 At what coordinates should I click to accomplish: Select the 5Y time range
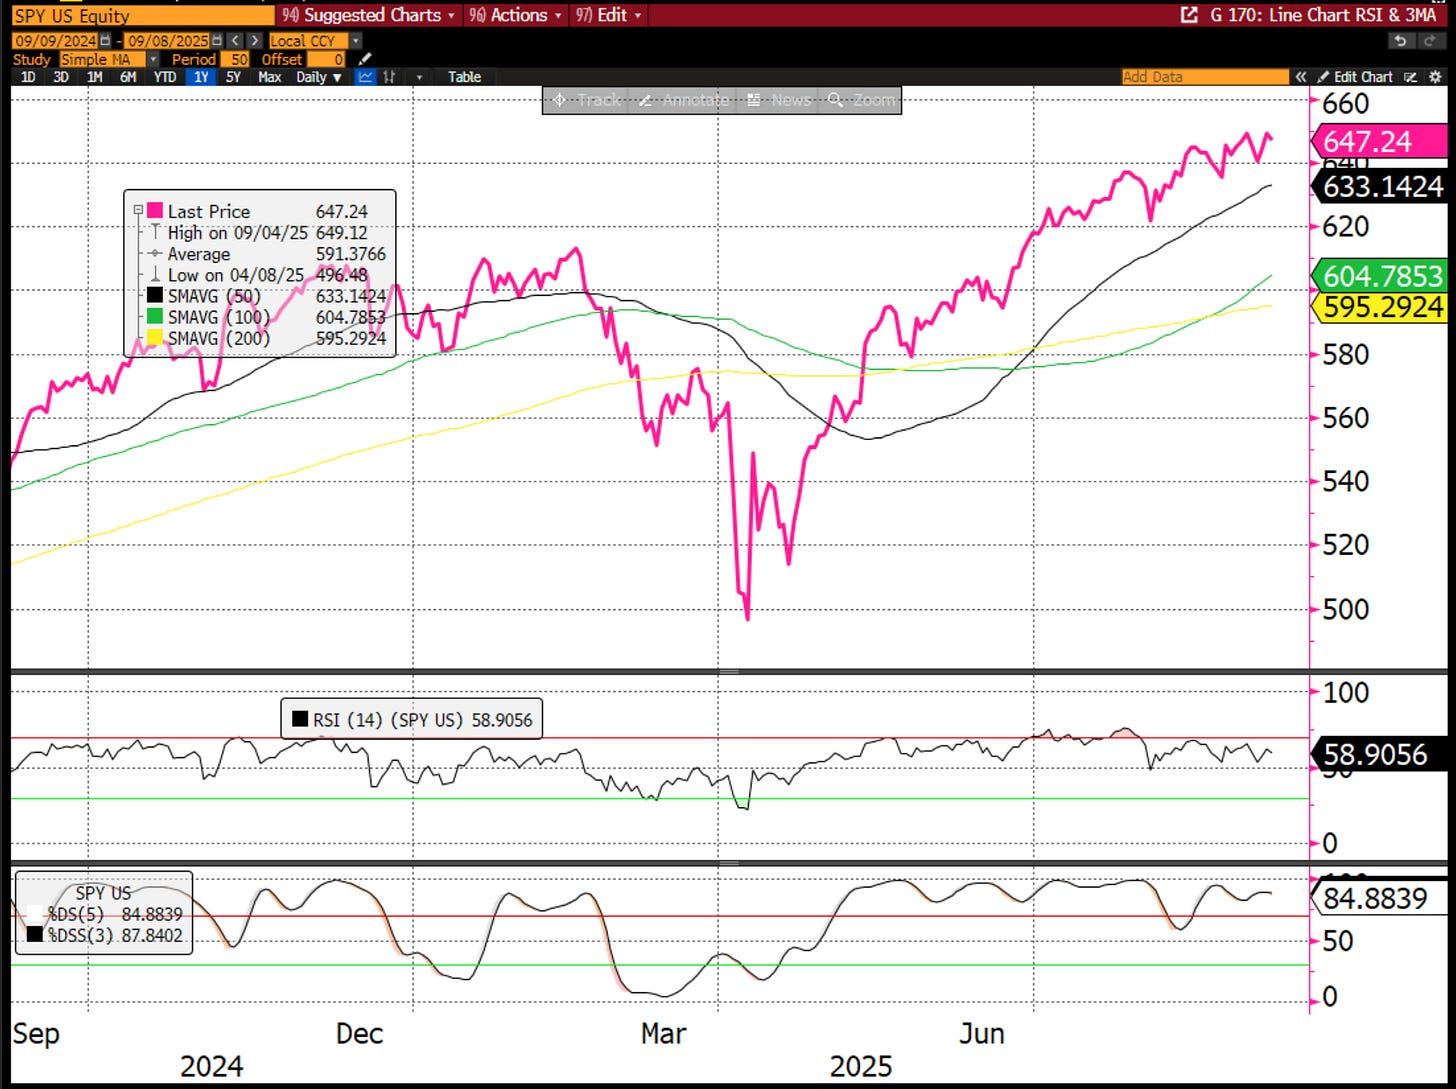pos(233,77)
